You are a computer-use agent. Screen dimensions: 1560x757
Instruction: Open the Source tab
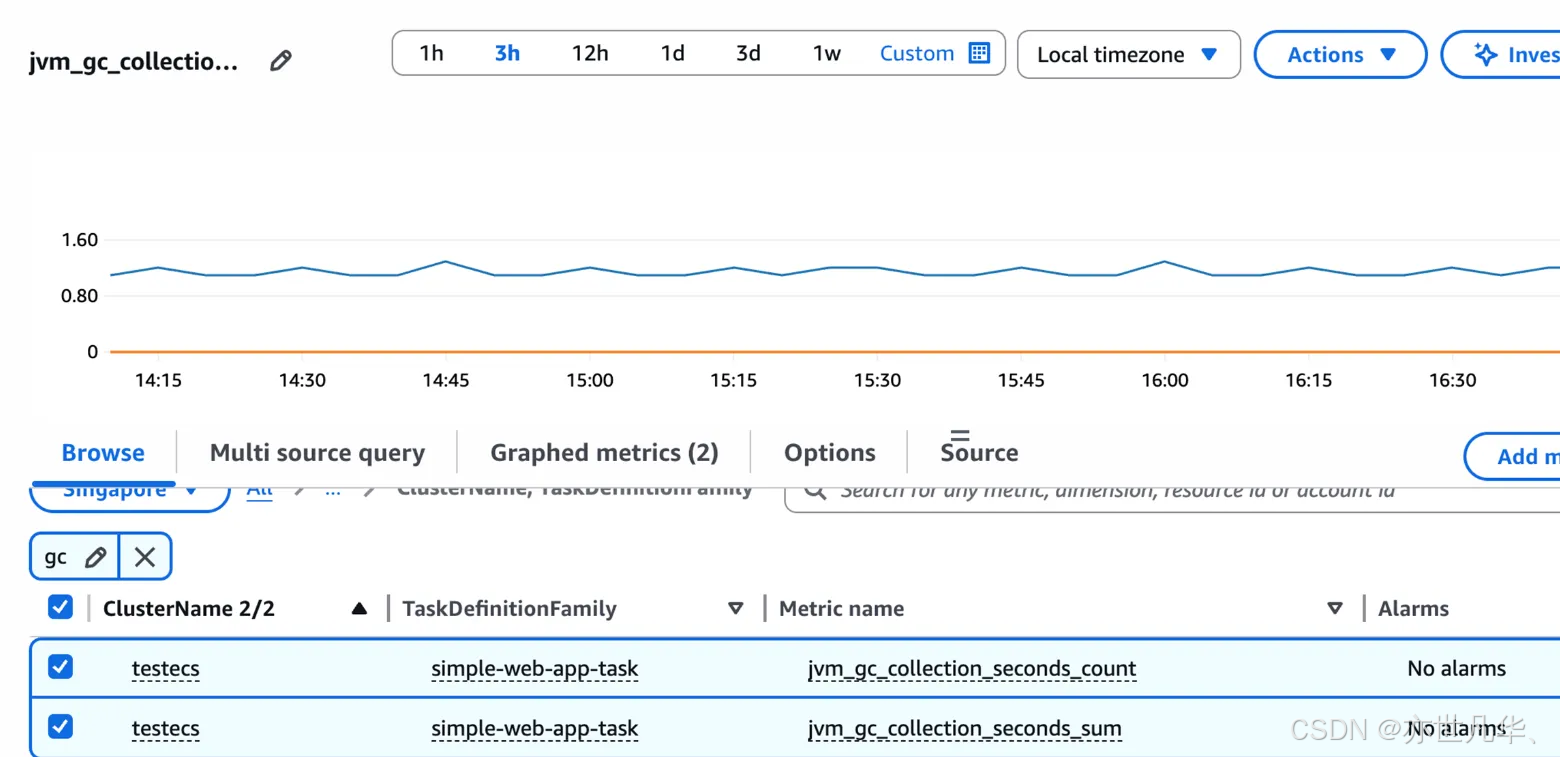979,453
